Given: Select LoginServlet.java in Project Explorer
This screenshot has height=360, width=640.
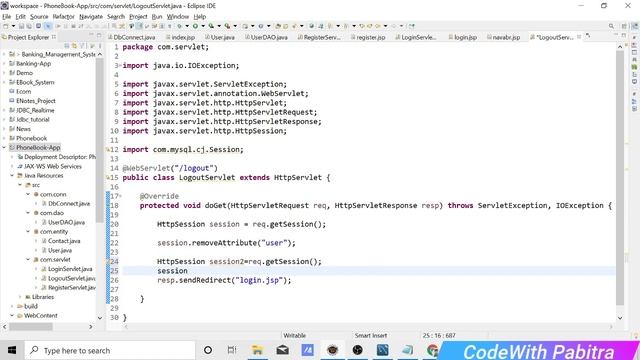Looking at the screenshot, I should click(x=70, y=269).
